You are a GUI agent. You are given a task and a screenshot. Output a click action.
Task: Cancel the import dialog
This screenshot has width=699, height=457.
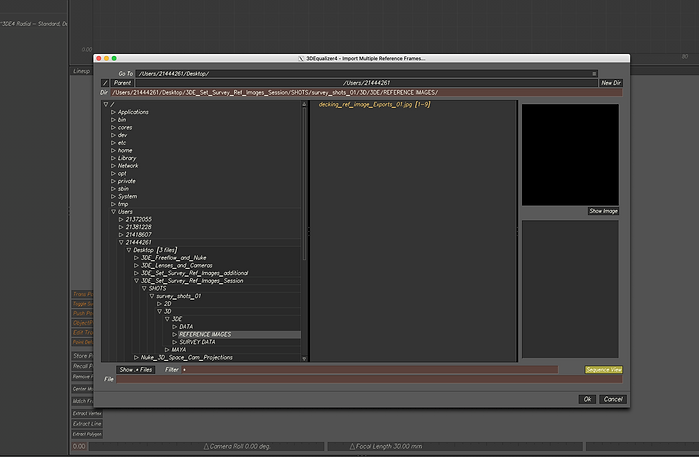[x=613, y=399]
